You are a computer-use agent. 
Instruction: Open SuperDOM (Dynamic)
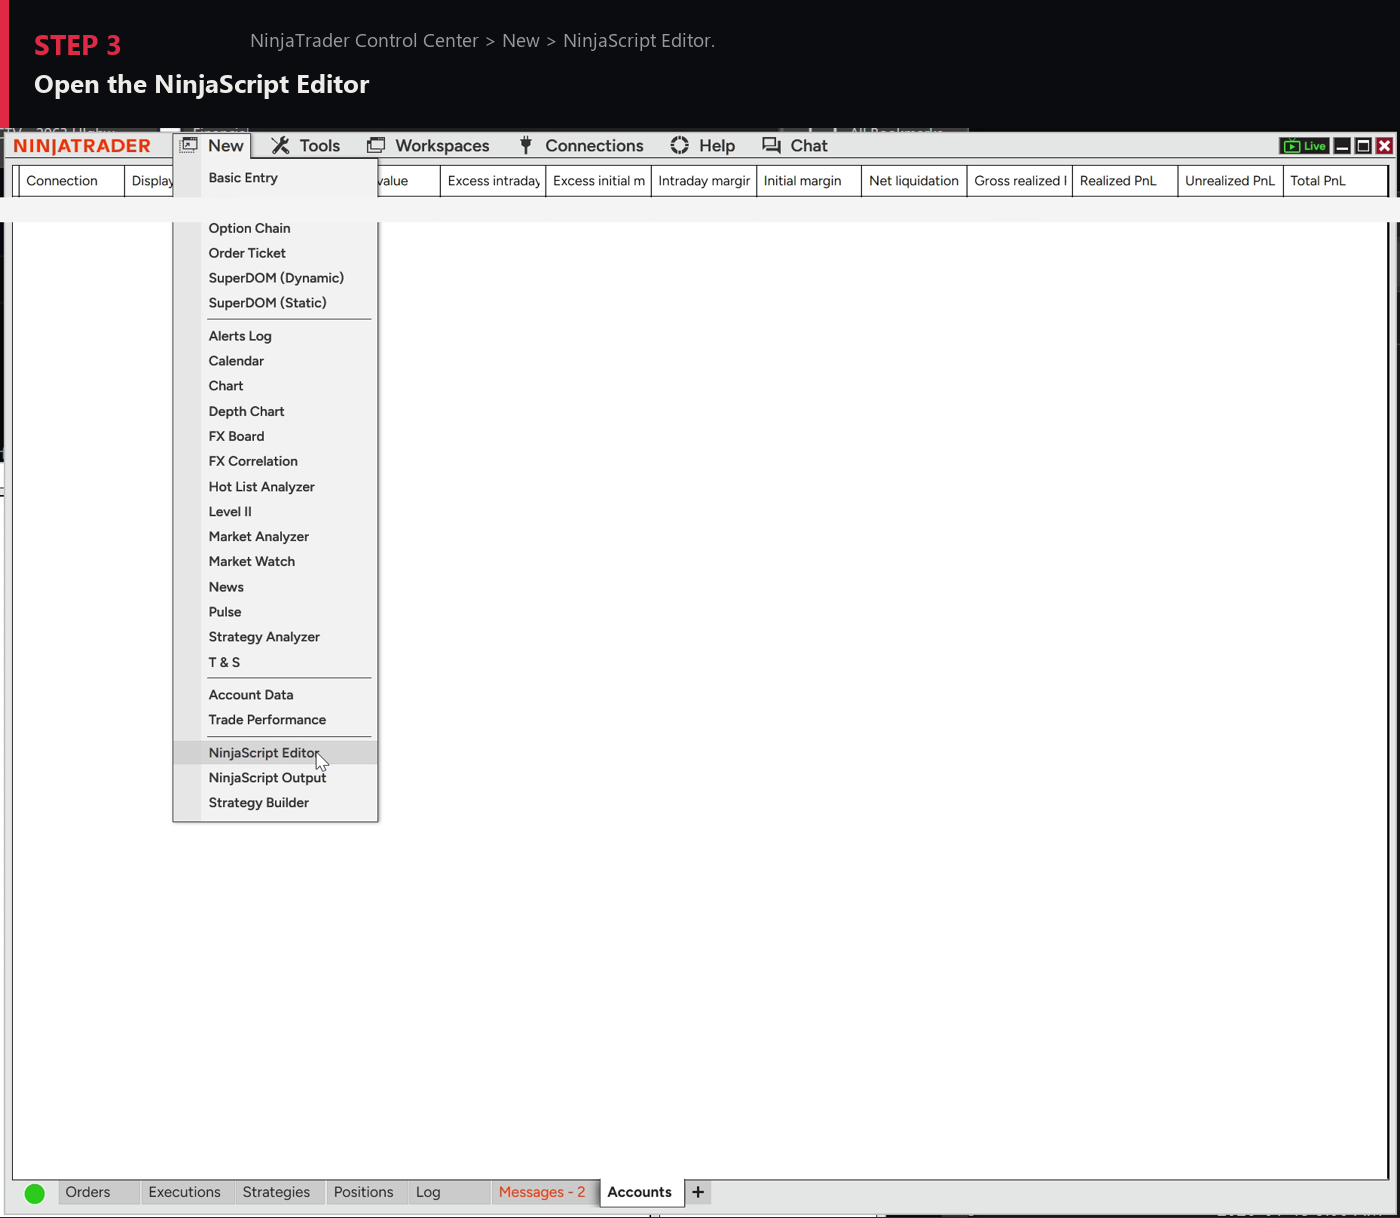[275, 278]
